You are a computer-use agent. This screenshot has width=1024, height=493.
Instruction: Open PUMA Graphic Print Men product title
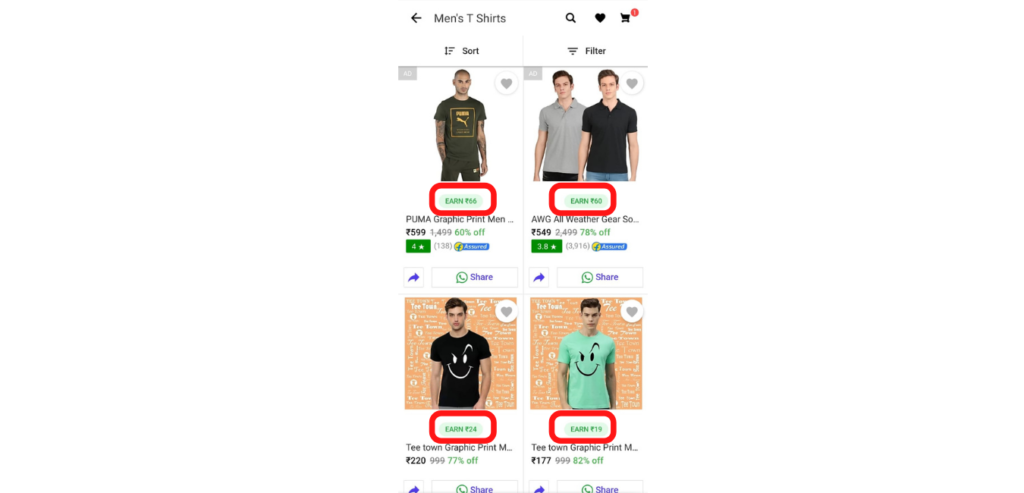(x=460, y=219)
